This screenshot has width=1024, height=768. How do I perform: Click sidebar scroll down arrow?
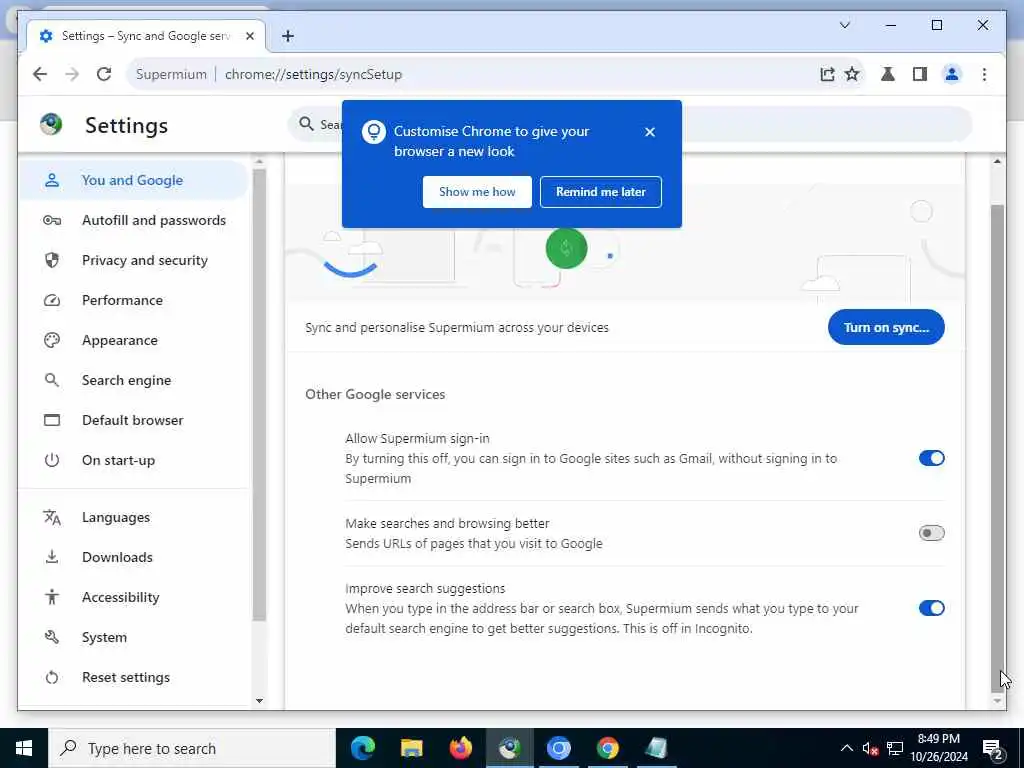pos(259,701)
